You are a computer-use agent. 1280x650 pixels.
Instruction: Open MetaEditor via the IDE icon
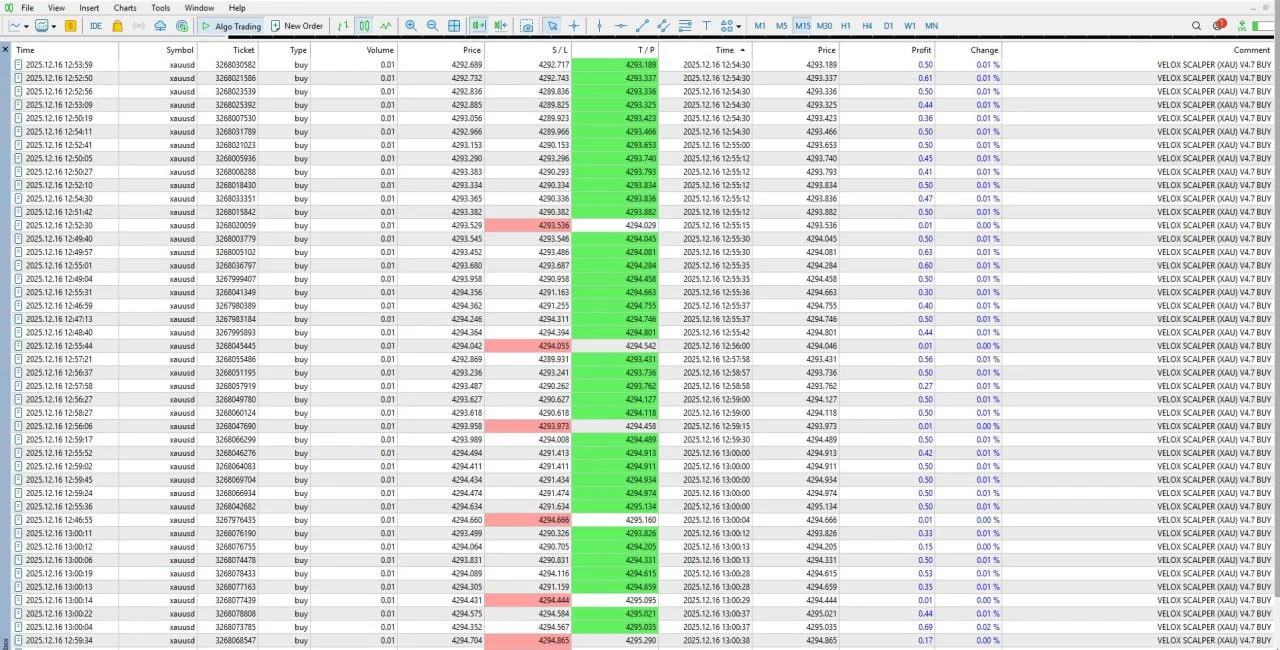point(97,26)
